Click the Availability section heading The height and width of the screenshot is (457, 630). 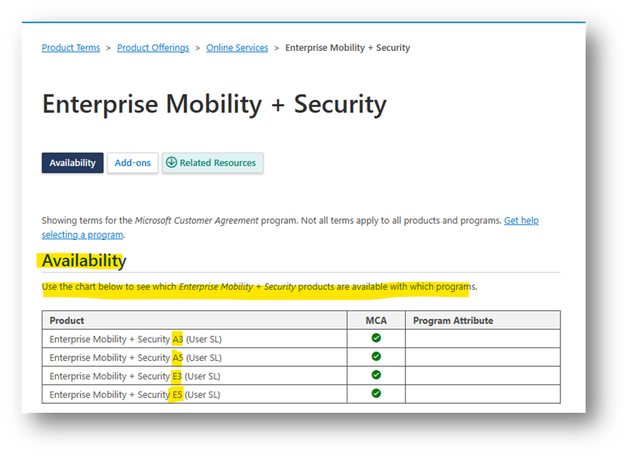click(x=84, y=260)
